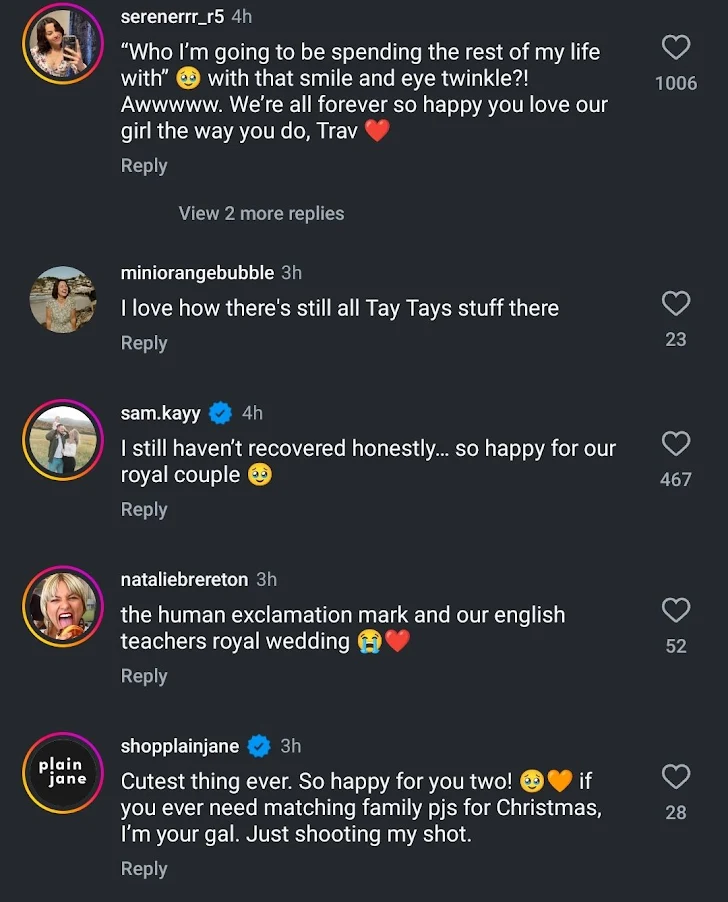Reply to nataliebrereton's comment

[144, 676]
